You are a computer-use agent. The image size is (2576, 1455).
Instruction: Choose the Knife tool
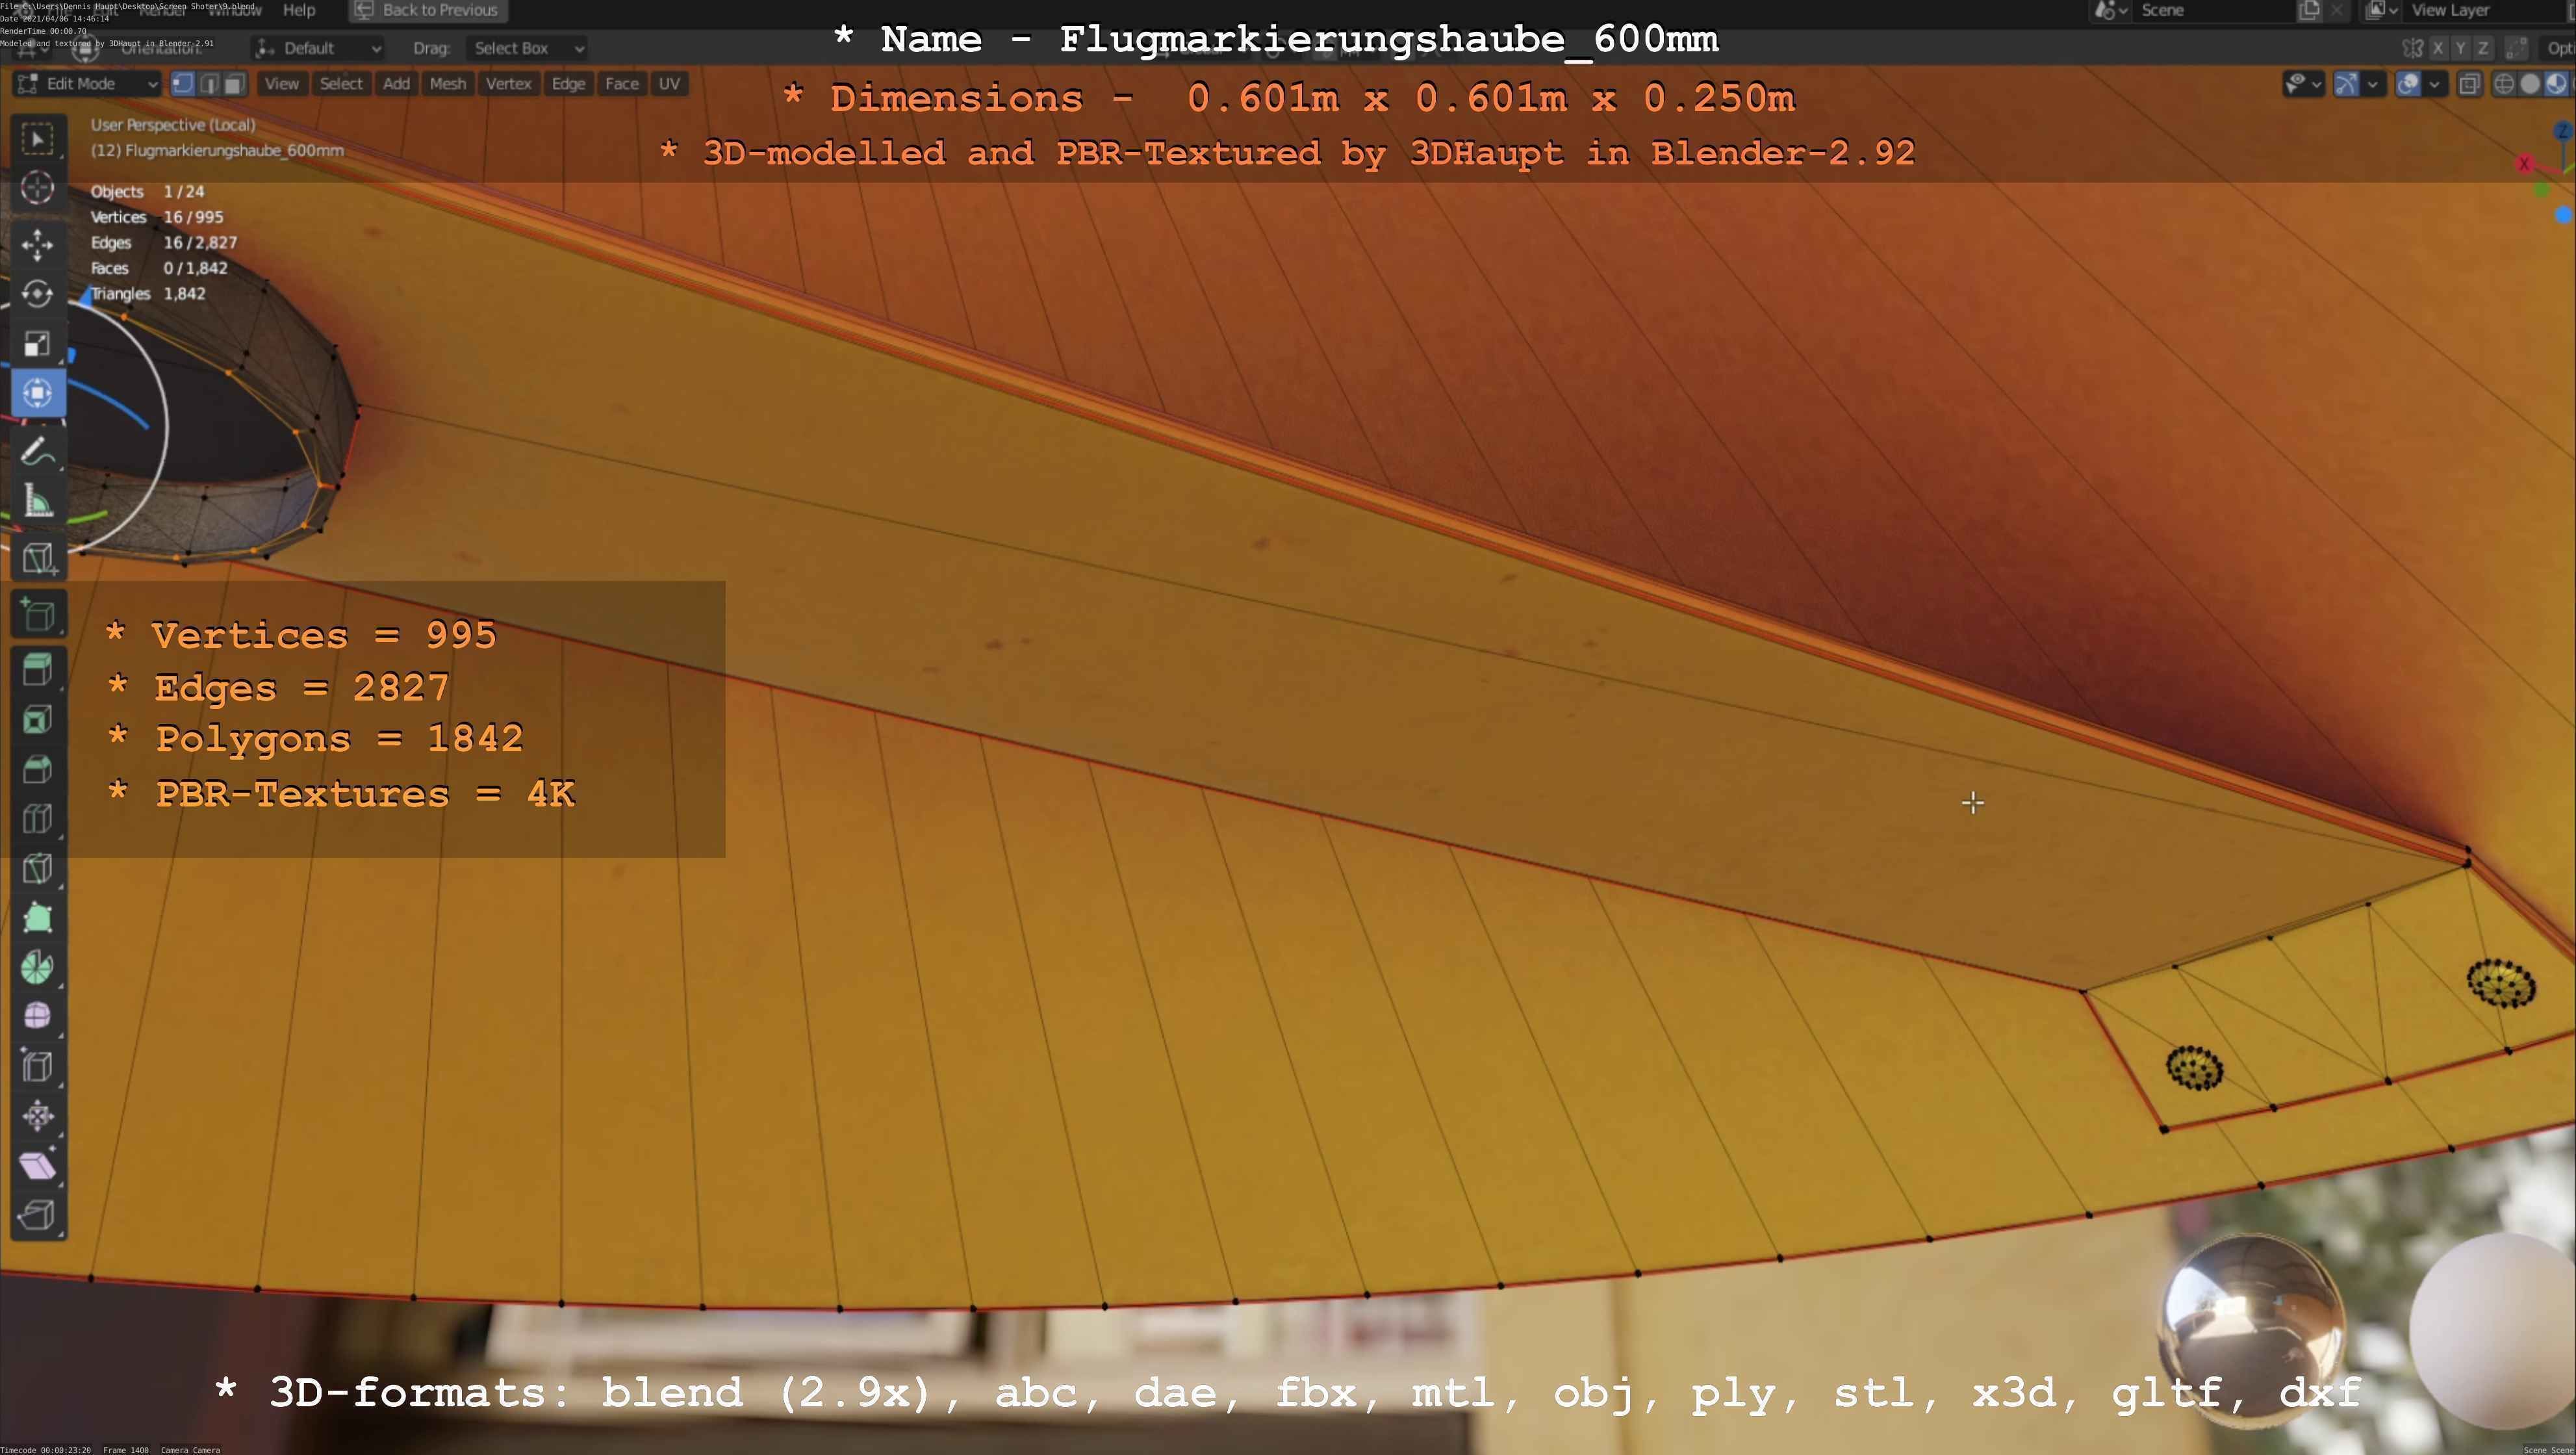click(x=38, y=868)
